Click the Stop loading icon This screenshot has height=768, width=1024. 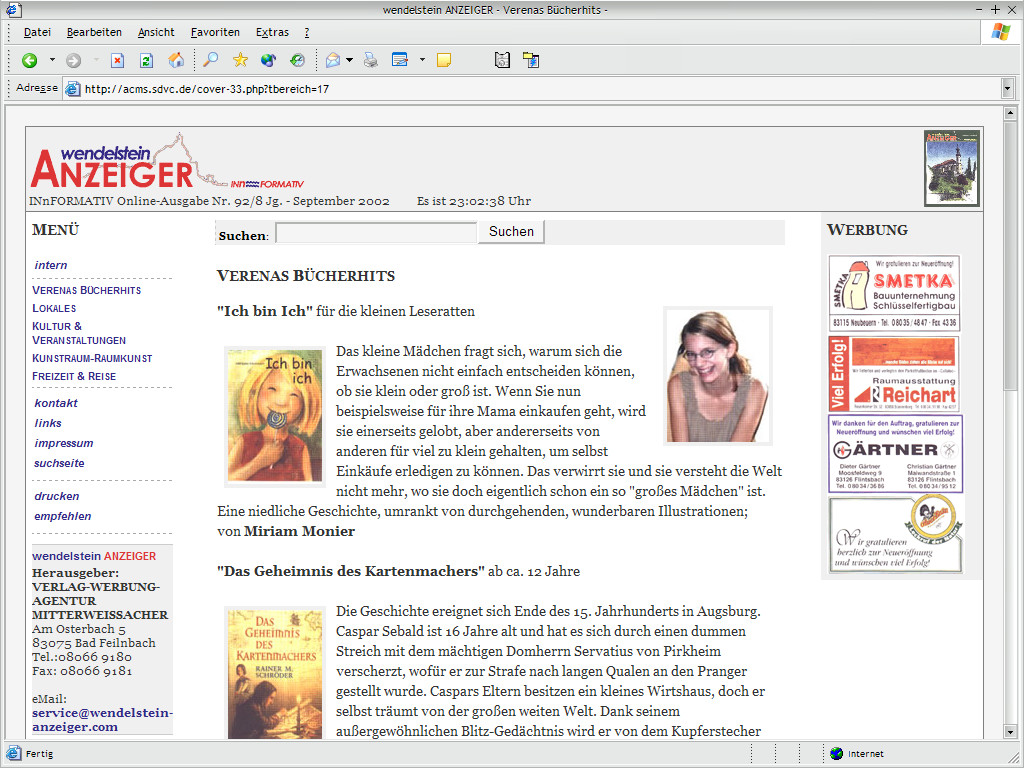pyautogui.click(x=117, y=60)
